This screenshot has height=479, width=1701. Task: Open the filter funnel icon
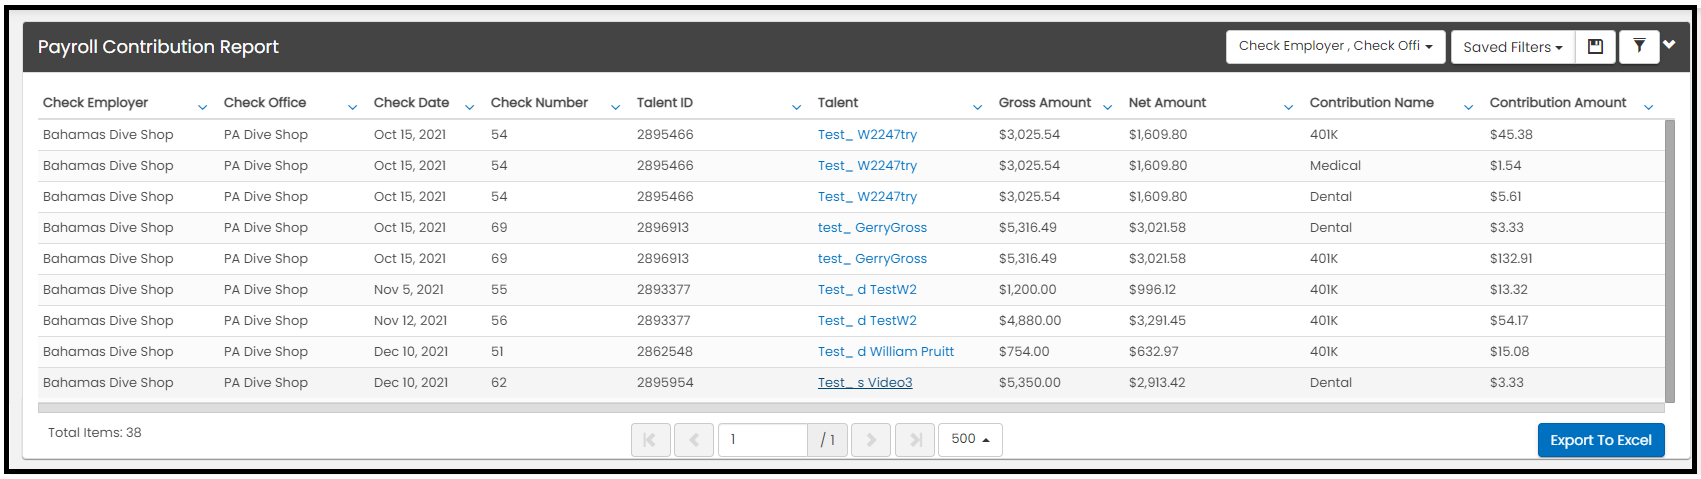click(x=1639, y=47)
